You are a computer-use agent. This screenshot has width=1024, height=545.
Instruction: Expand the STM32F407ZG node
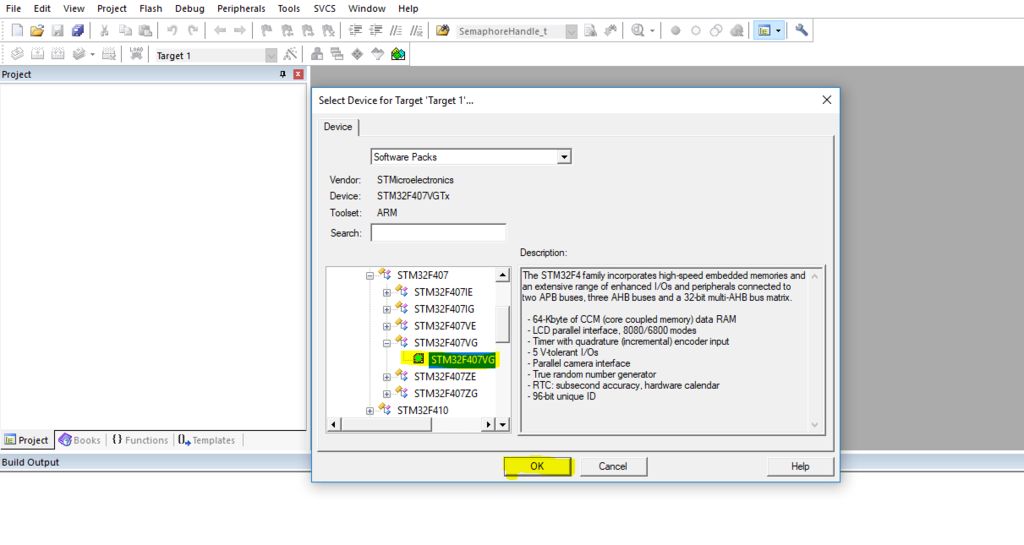click(x=387, y=394)
